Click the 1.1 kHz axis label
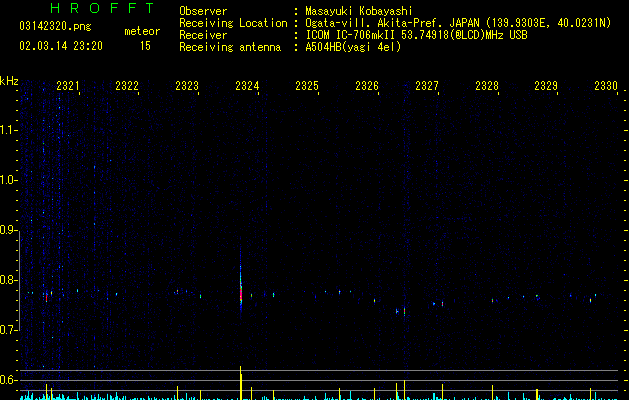This screenshot has height=400, width=629. tap(9, 130)
